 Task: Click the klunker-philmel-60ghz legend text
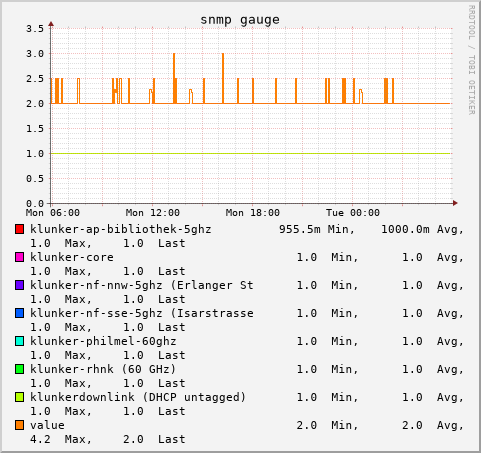click(103, 341)
